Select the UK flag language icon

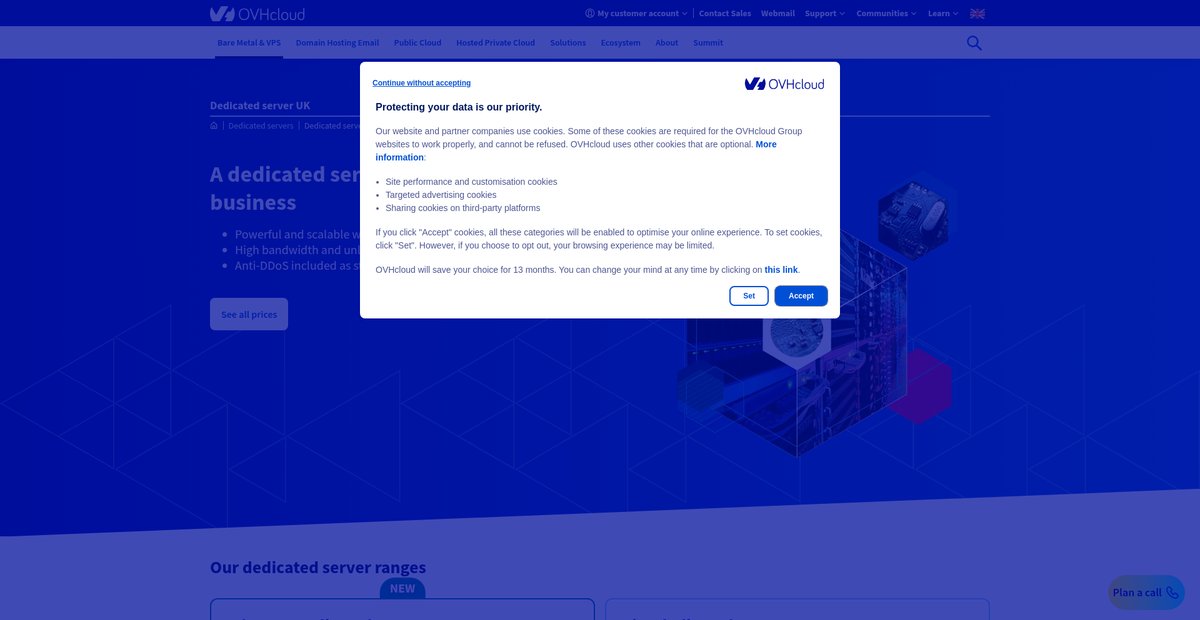pyautogui.click(x=977, y=14)
